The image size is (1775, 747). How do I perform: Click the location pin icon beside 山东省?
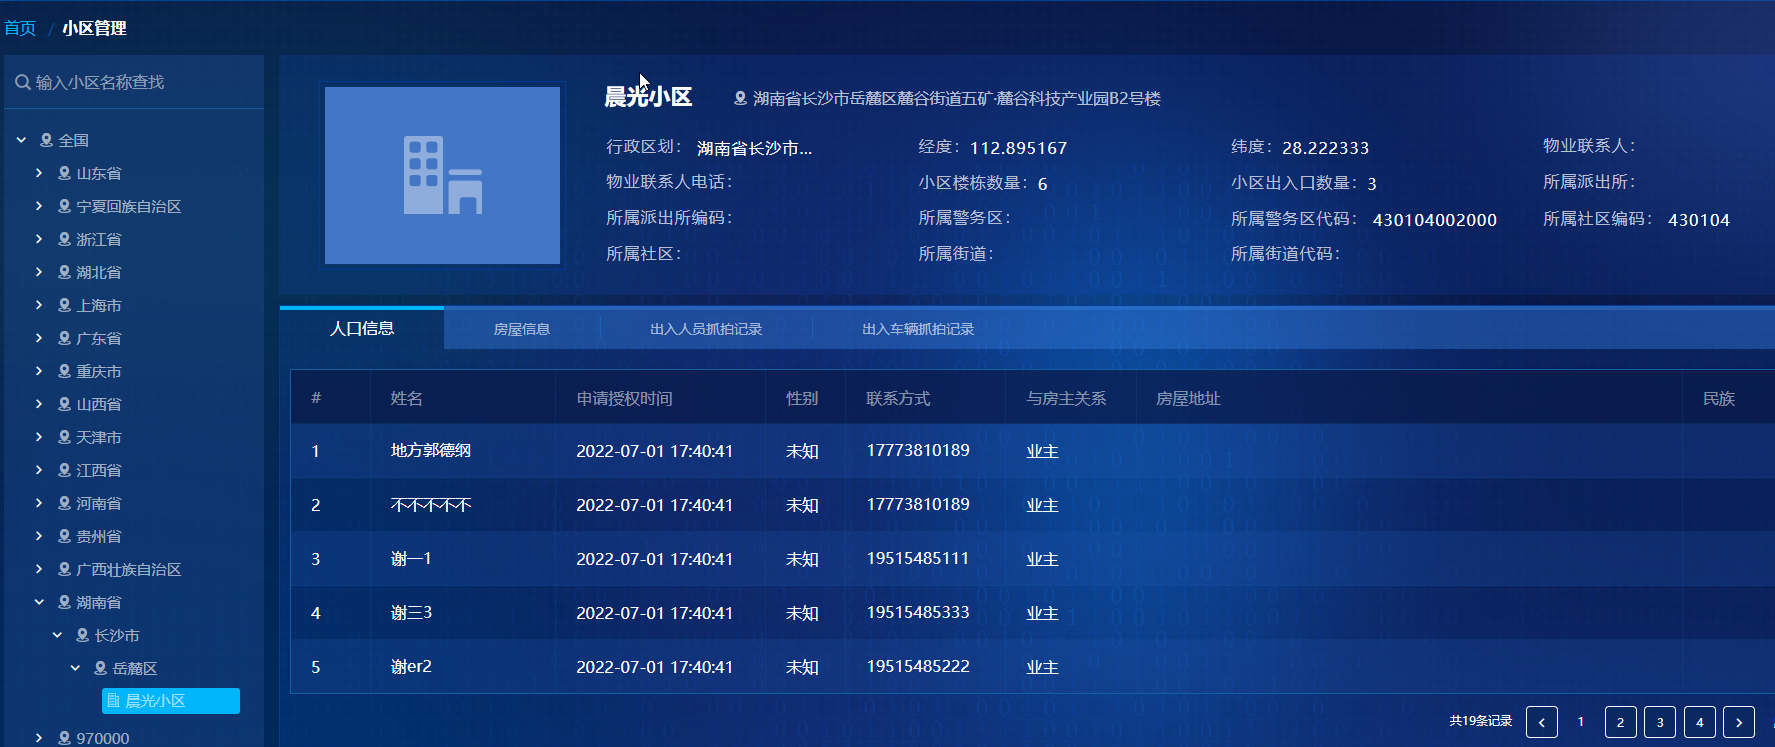64,174
